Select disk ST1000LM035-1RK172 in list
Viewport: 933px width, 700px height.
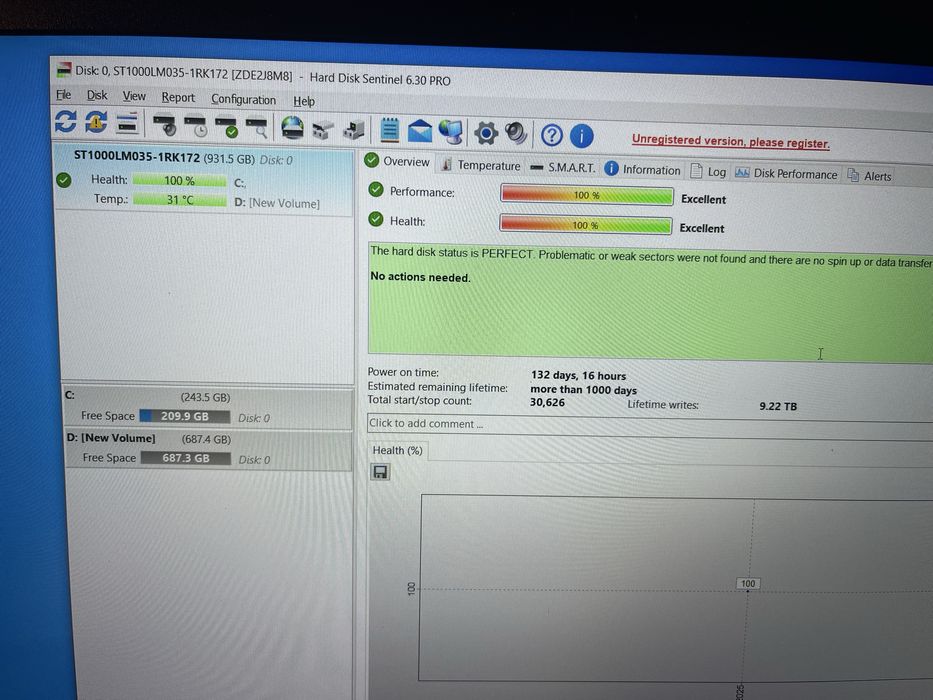pyautogui.click(x=203, y=180)
